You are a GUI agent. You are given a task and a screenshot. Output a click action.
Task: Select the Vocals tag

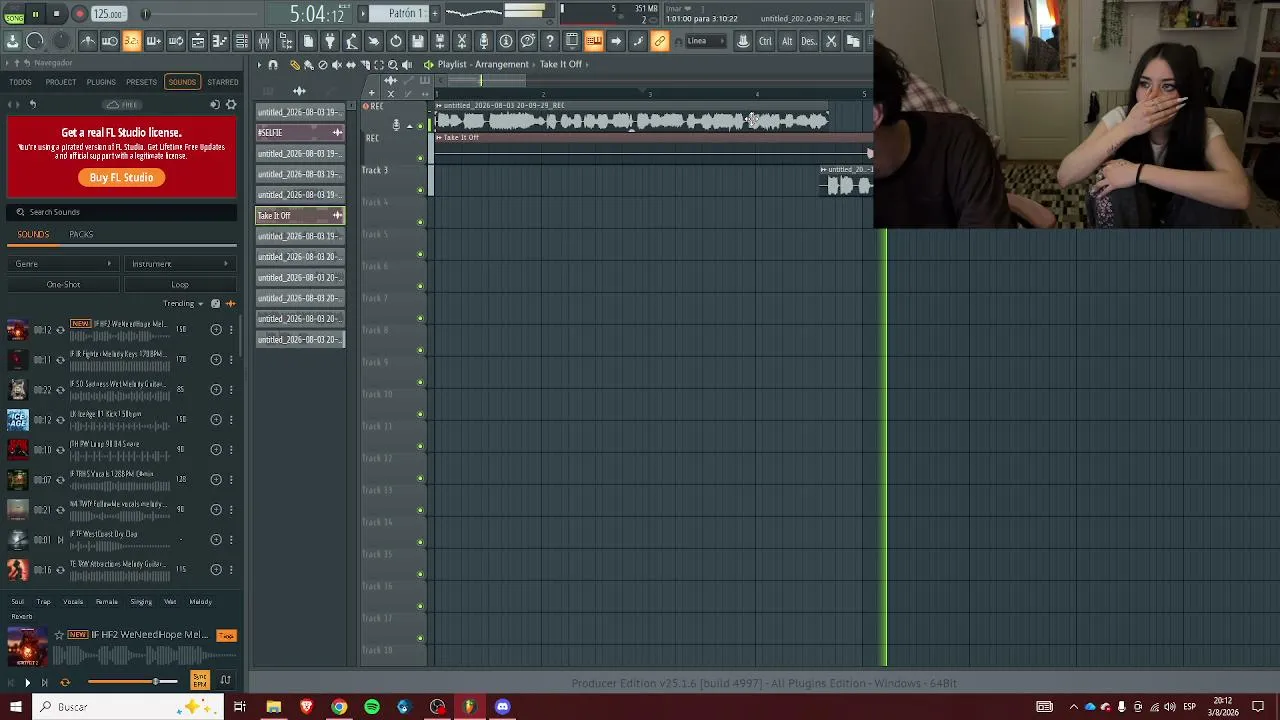pos(73,602)
